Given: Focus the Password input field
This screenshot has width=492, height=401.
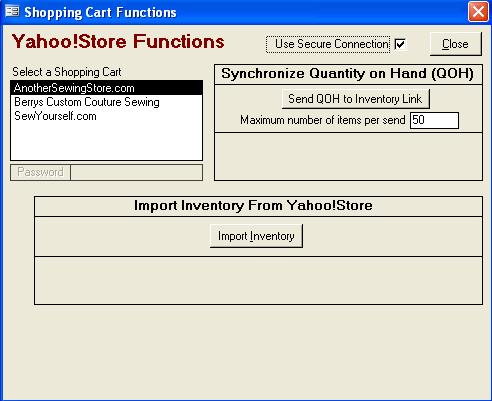Looking at the screenshot, I should click(137, 172).
